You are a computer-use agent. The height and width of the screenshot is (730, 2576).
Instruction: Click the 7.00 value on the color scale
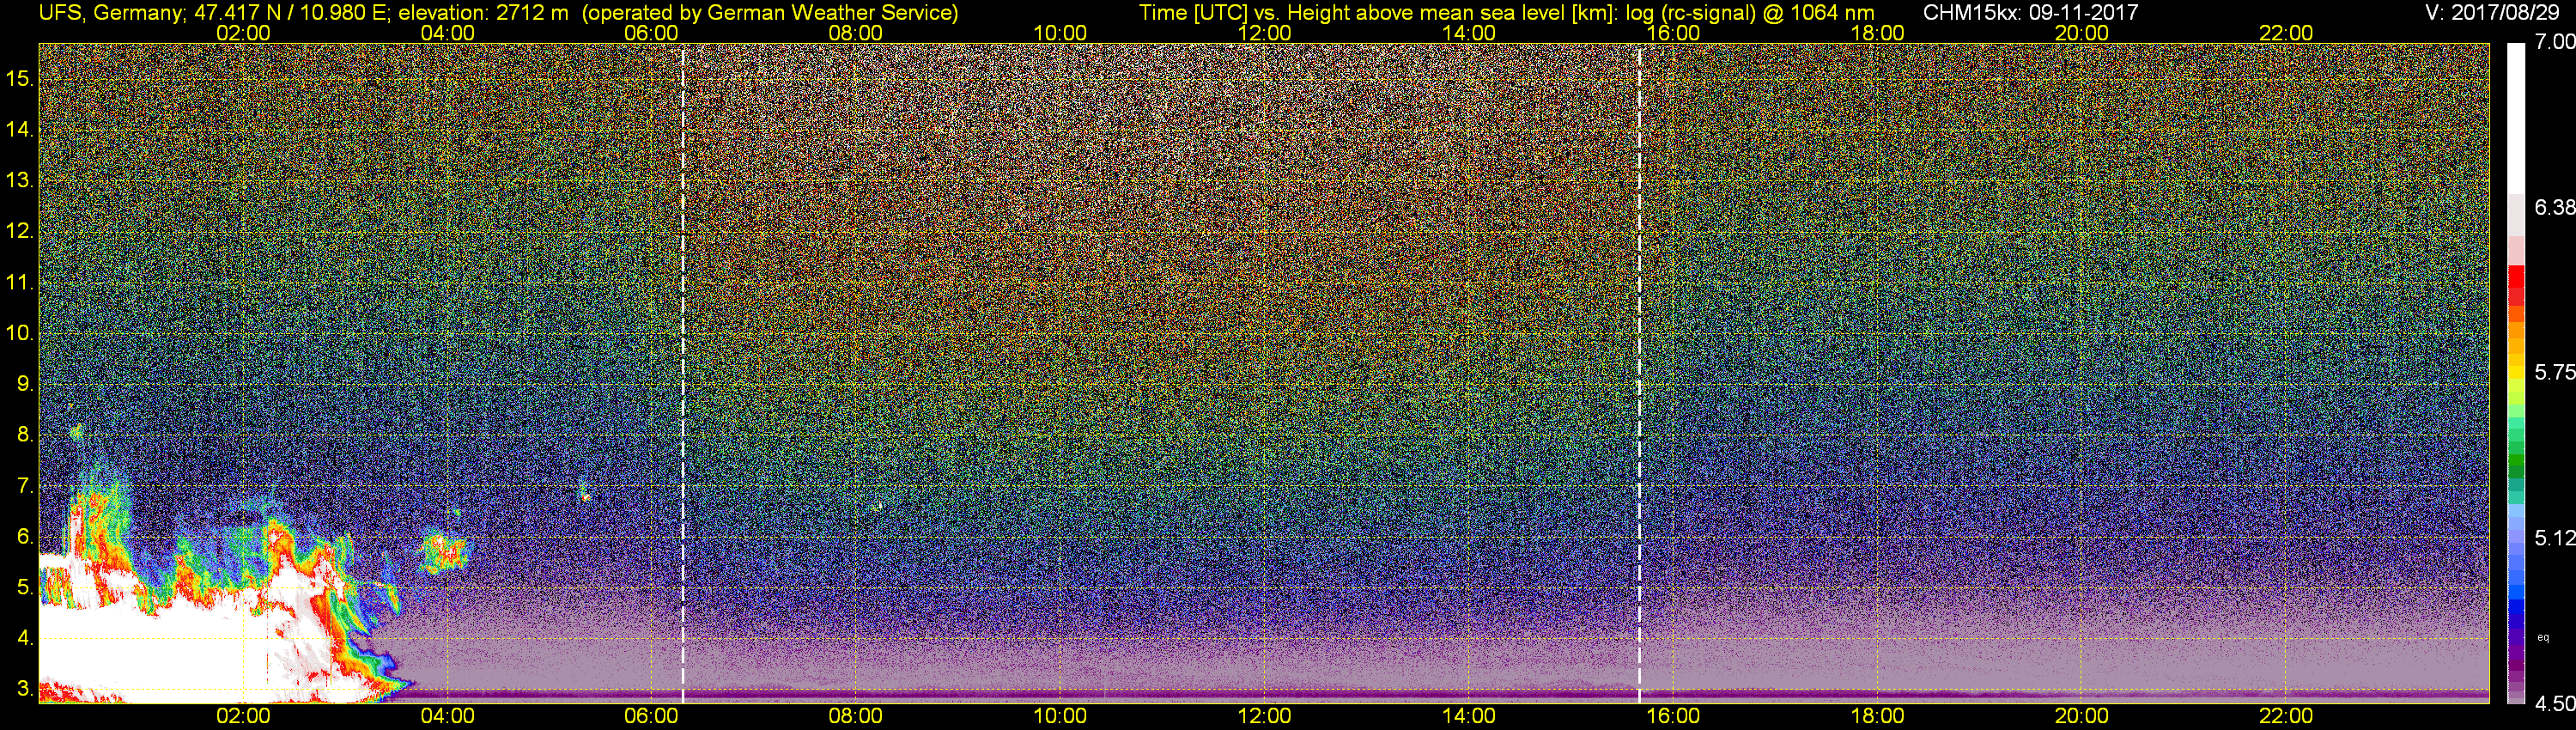[2554, 42]
